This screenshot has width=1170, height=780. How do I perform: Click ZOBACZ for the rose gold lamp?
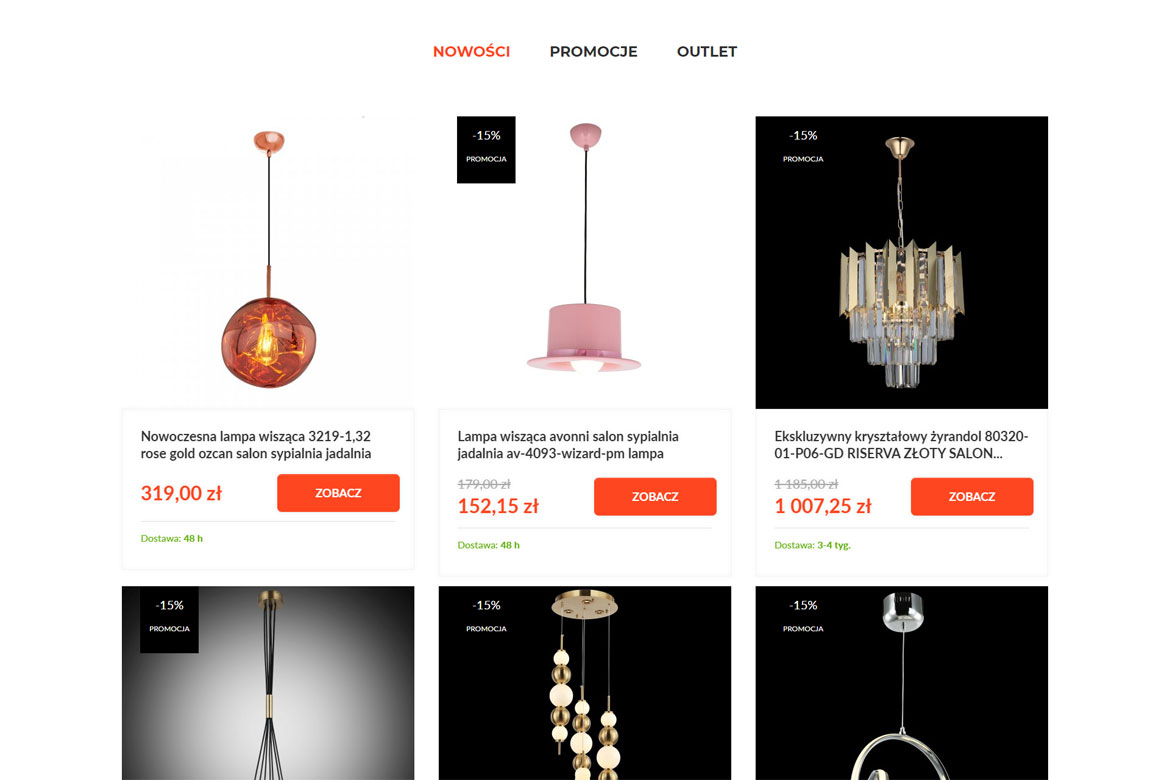[x=338, y=493]
